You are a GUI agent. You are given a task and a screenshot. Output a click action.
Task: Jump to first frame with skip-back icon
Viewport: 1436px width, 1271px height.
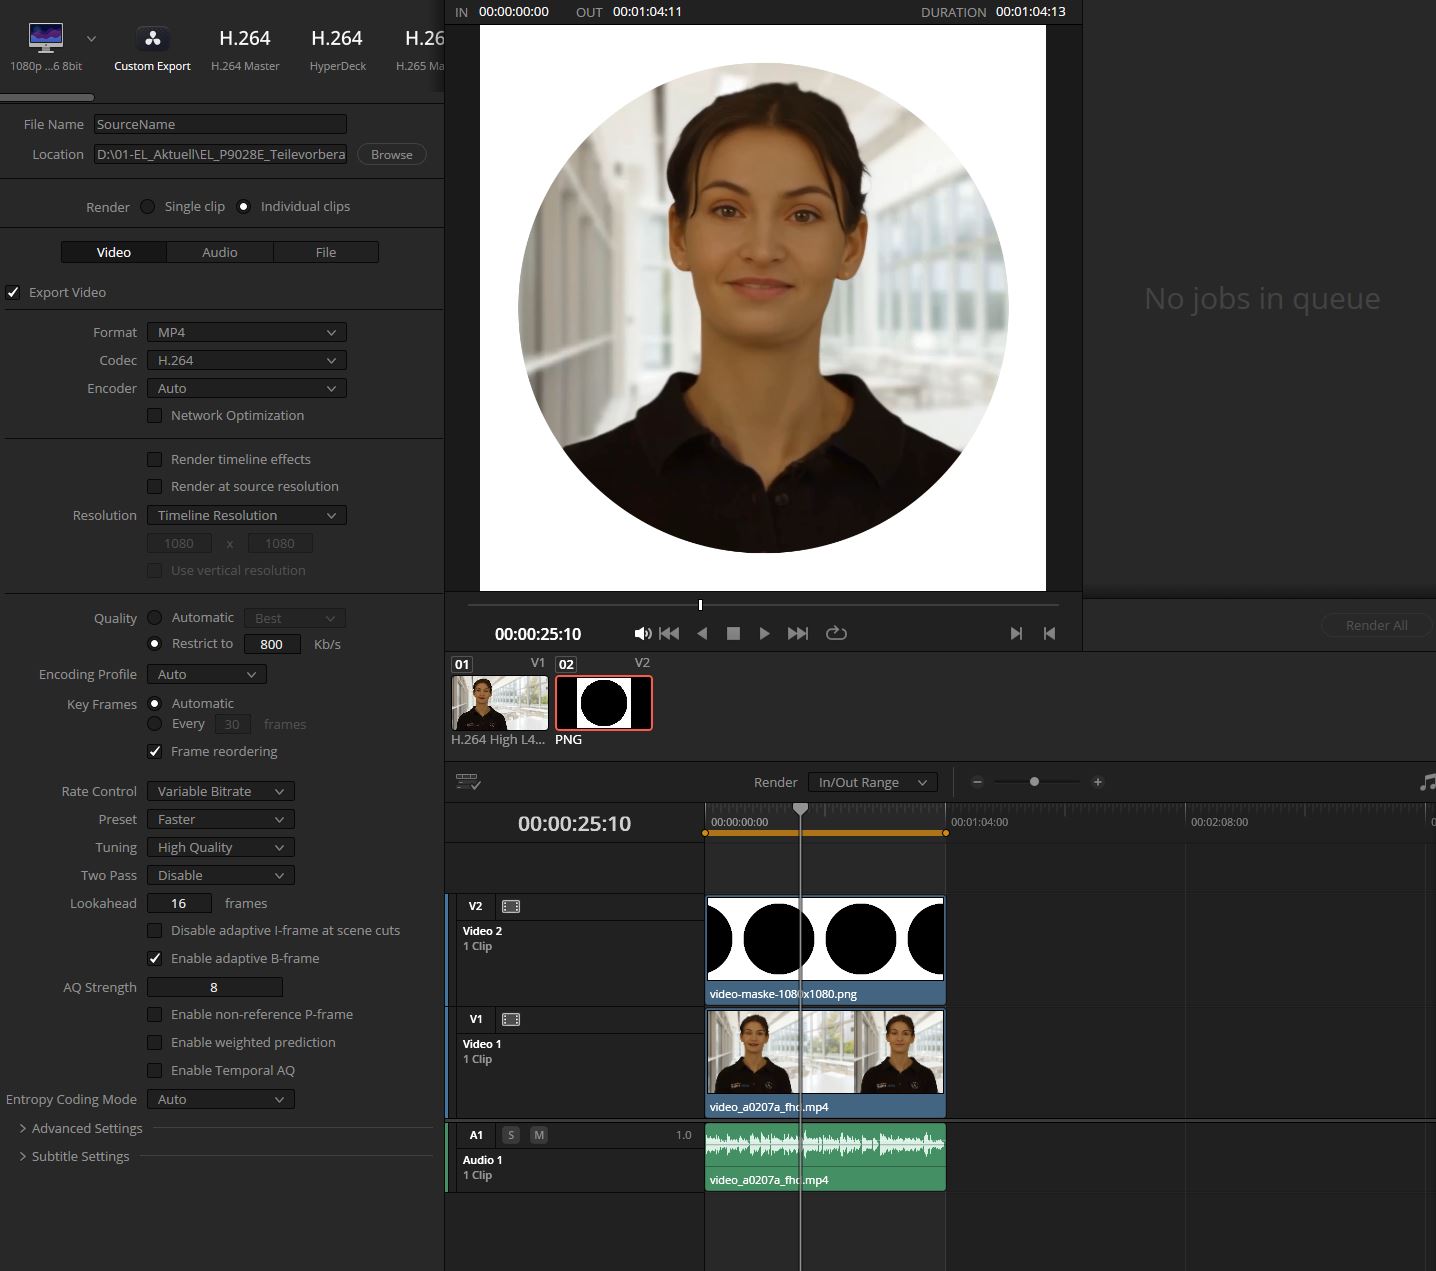click(x=669, y=633)
